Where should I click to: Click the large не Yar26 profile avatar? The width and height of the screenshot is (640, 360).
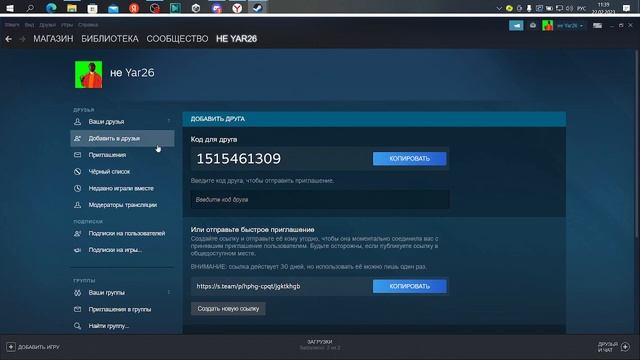click(89, 75)
